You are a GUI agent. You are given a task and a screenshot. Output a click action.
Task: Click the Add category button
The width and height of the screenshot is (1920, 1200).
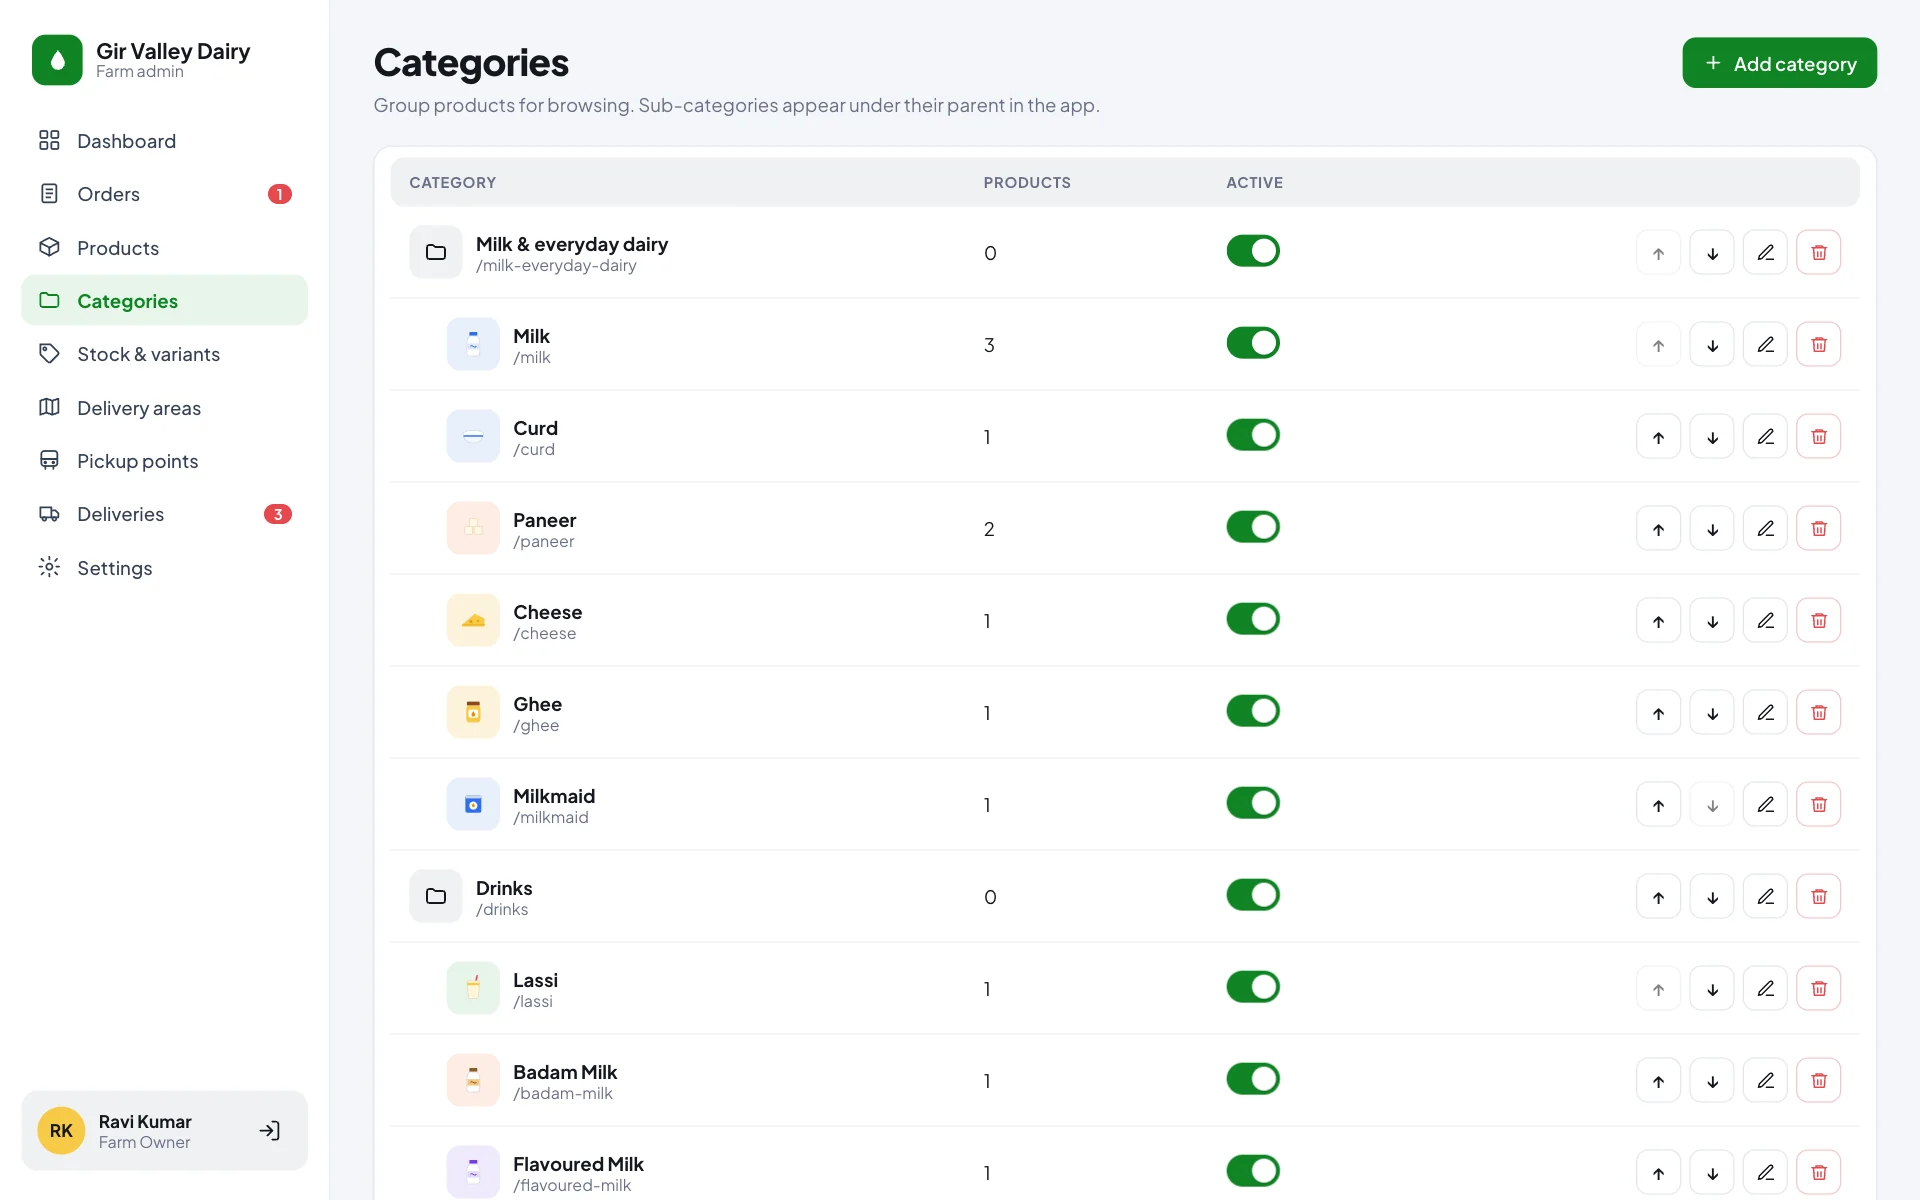pos(1779,63)
